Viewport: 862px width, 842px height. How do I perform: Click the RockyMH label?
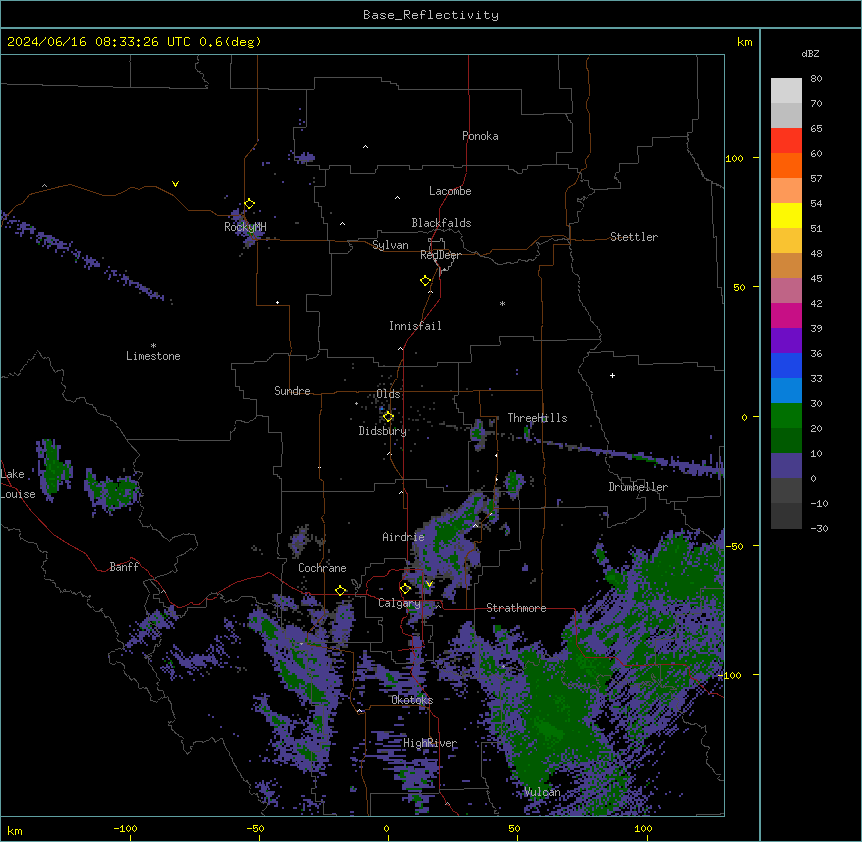pyautogui.click(x=245, y=227)
